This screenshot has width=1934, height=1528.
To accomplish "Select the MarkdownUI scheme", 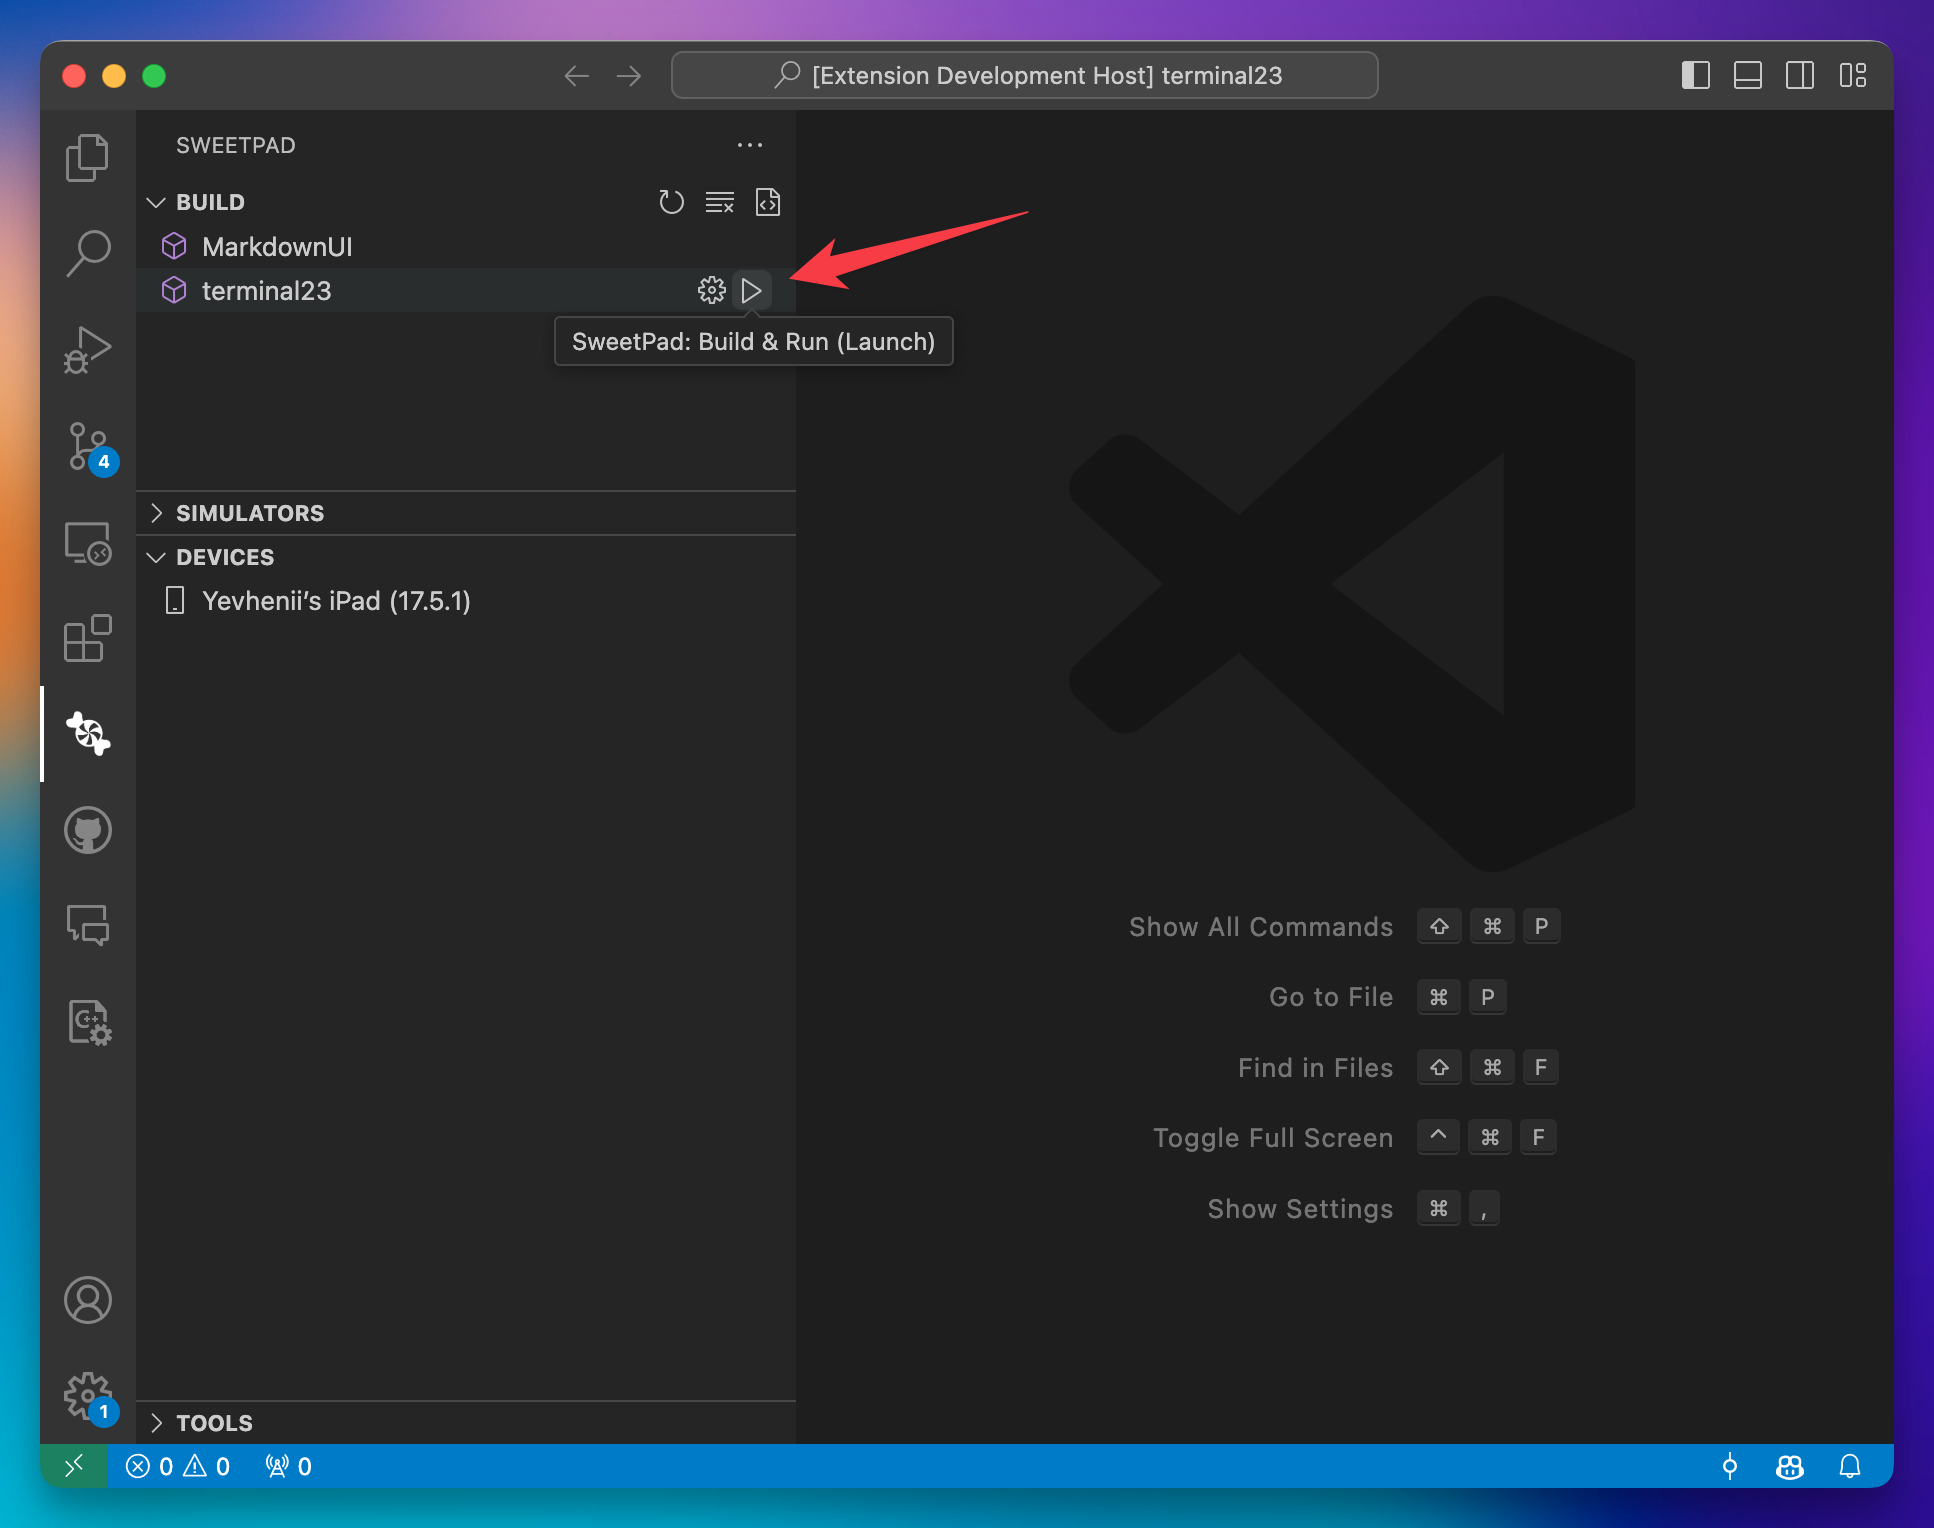I will point(277,247).
